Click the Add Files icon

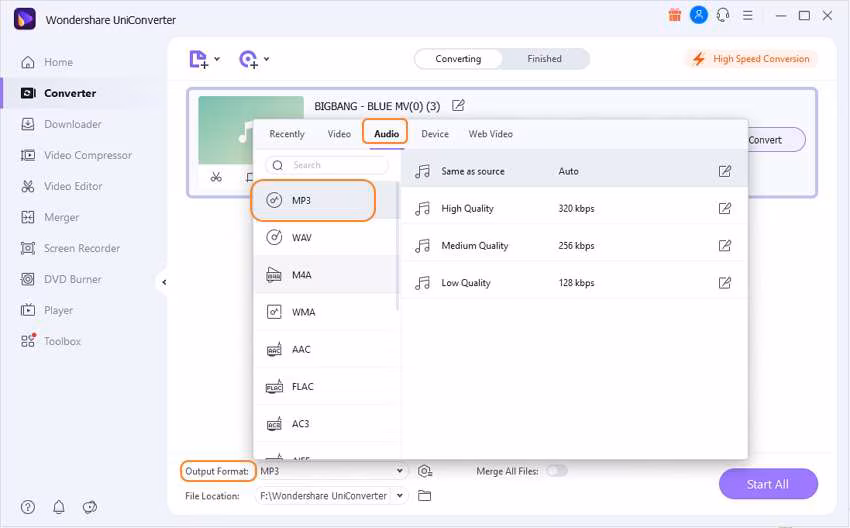(198, 59)
